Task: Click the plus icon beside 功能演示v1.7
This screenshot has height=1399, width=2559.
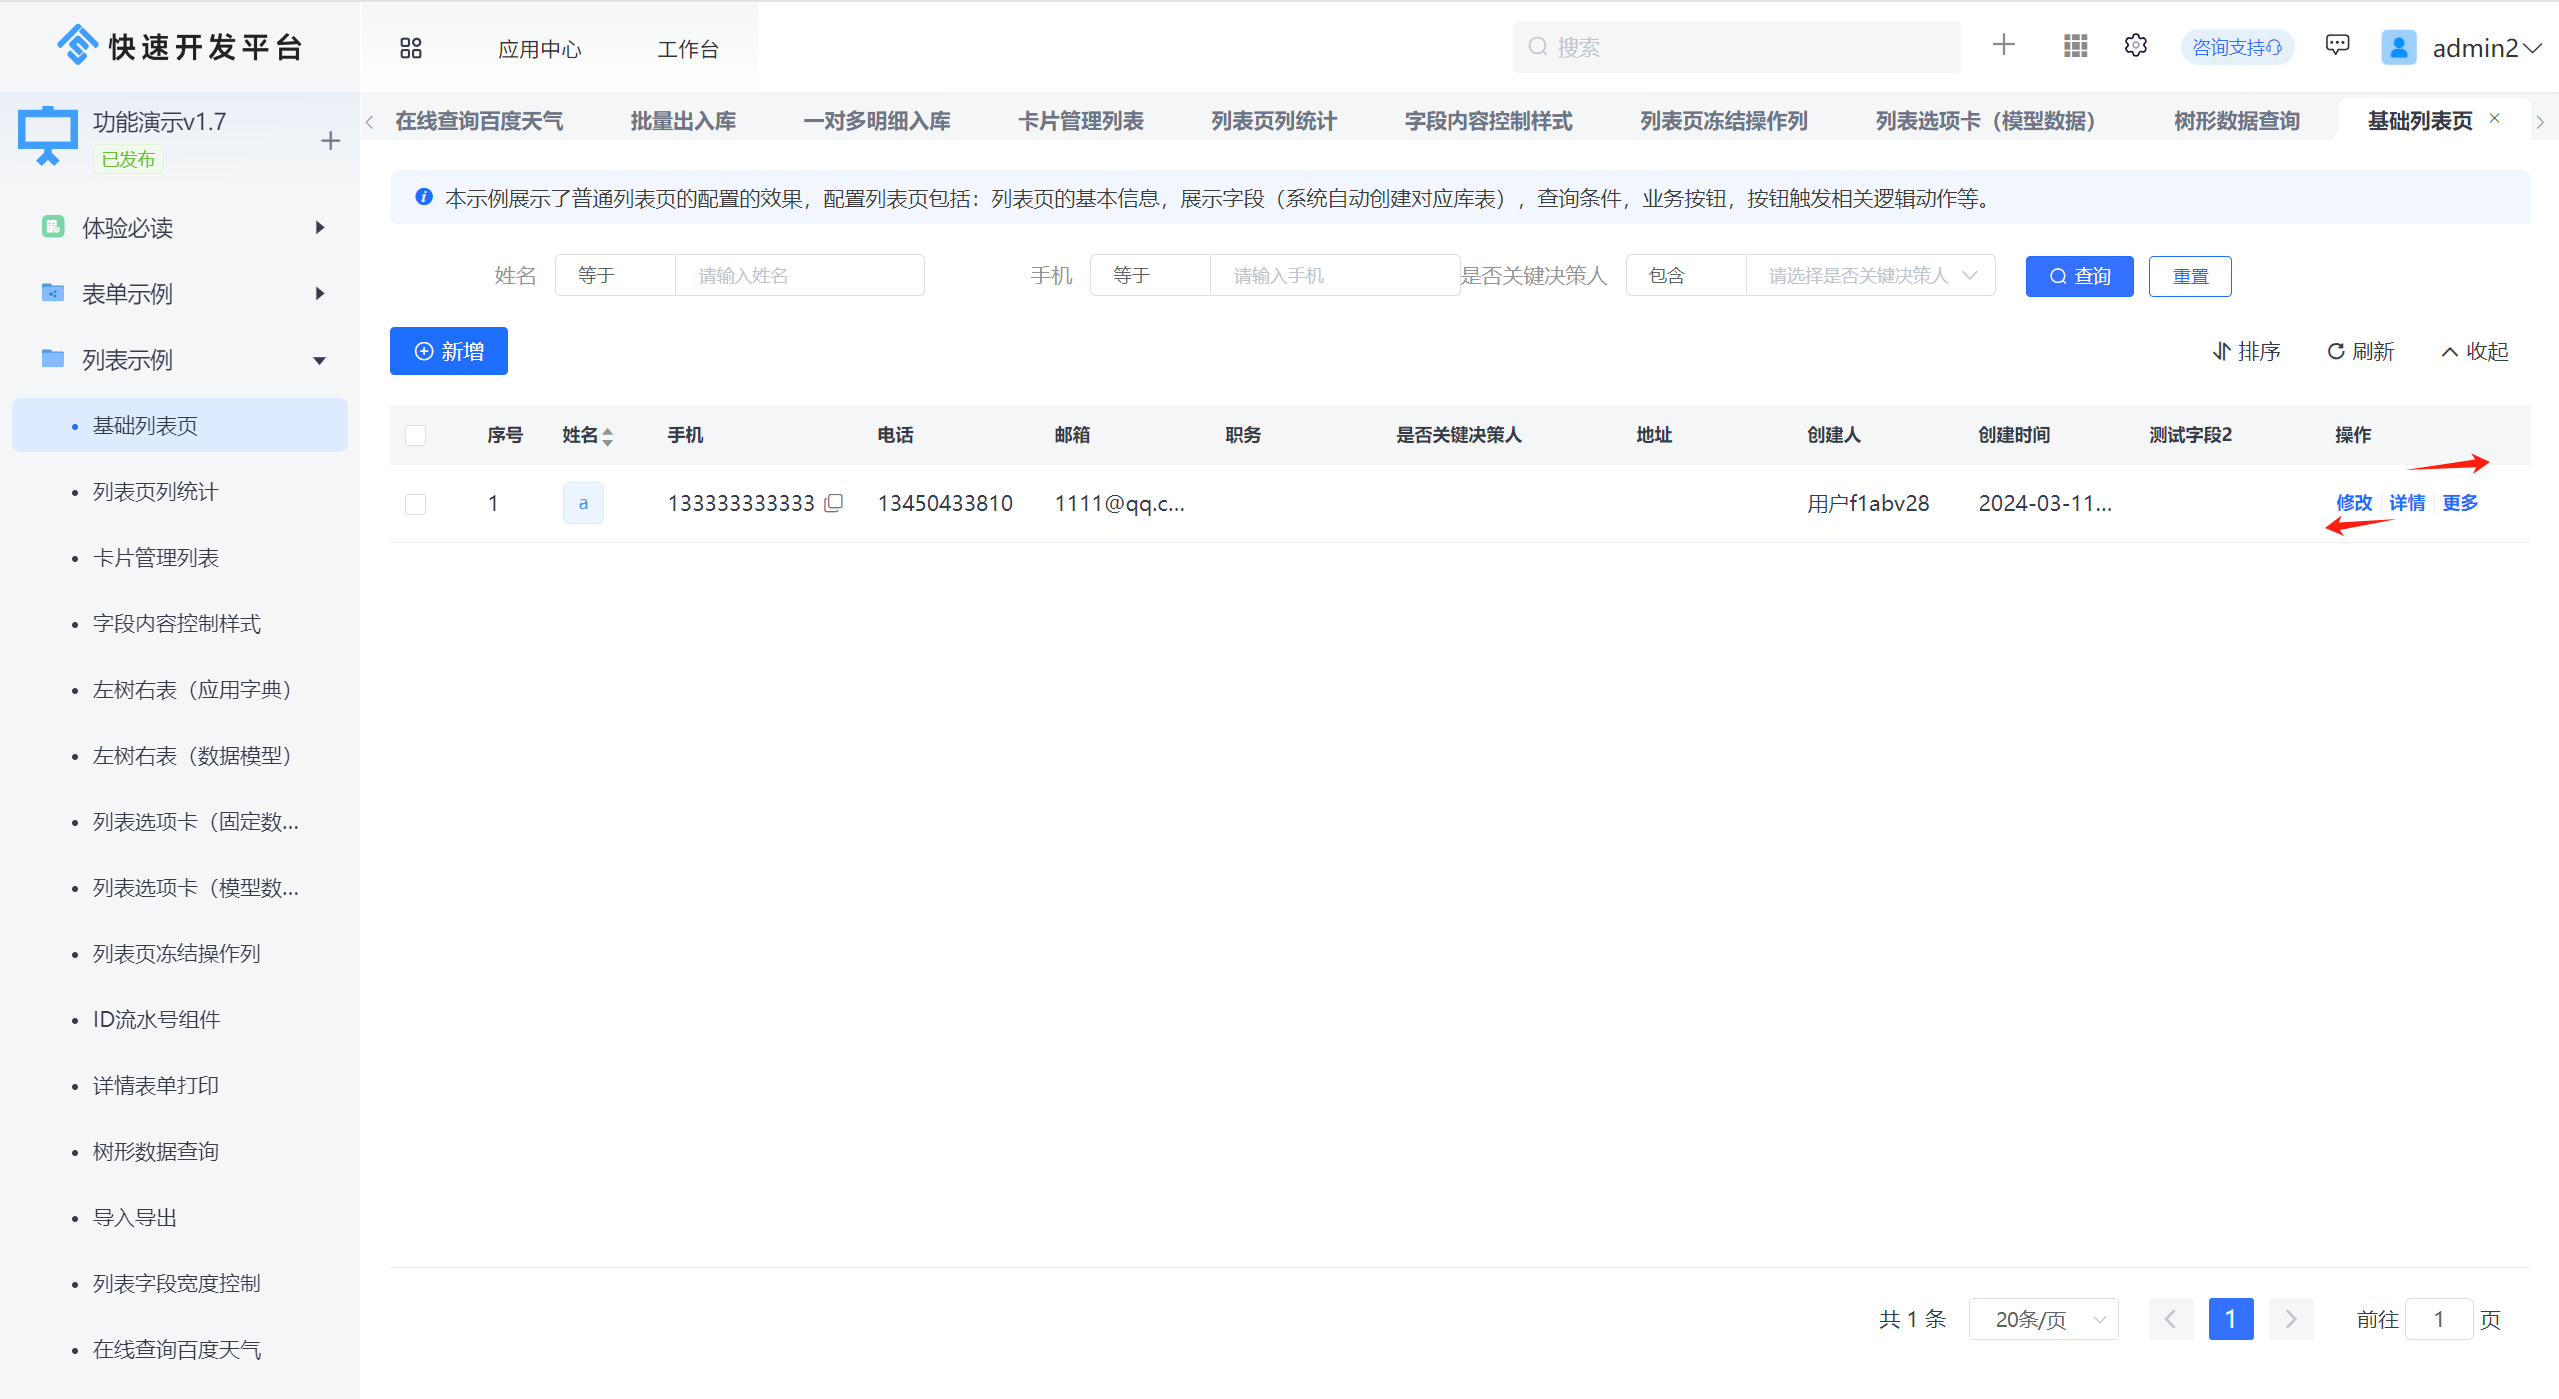Action: (330, 141)
